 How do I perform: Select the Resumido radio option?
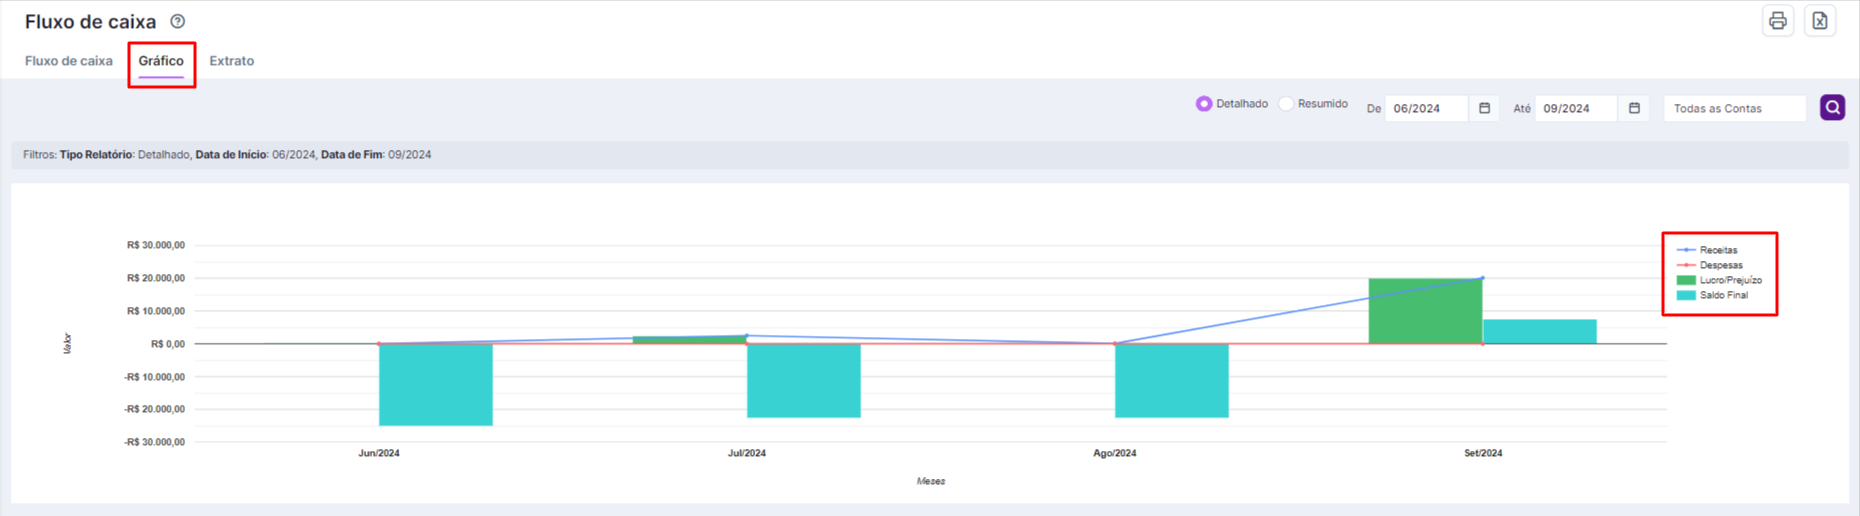click(x=1313, y=104)
